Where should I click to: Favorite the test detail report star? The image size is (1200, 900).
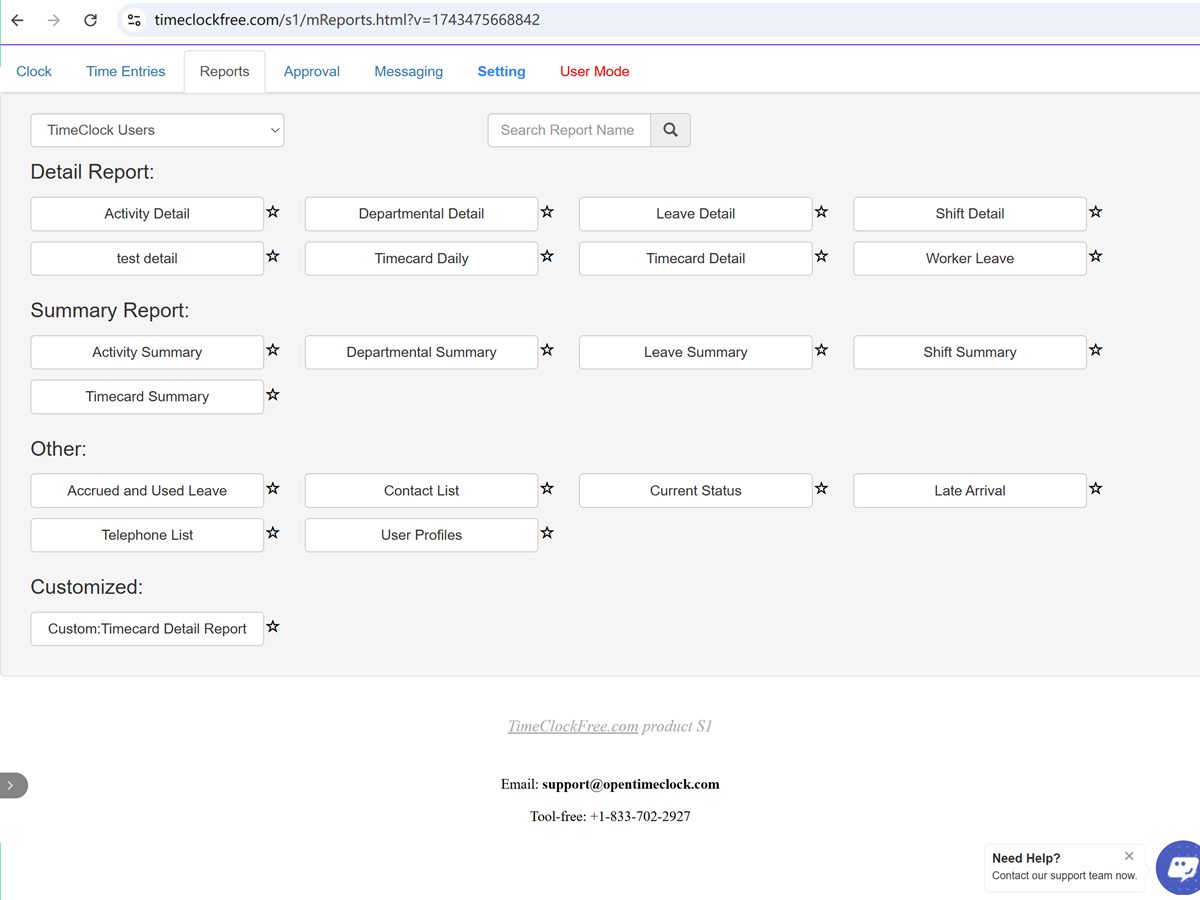[x=273, y=256]
